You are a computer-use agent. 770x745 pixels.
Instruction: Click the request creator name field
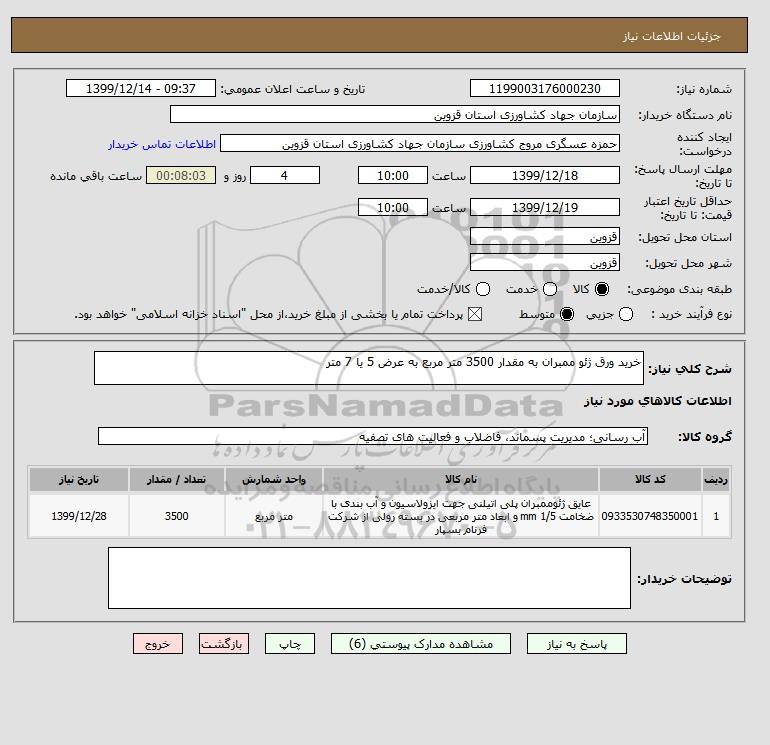click(x=420, y=144)
